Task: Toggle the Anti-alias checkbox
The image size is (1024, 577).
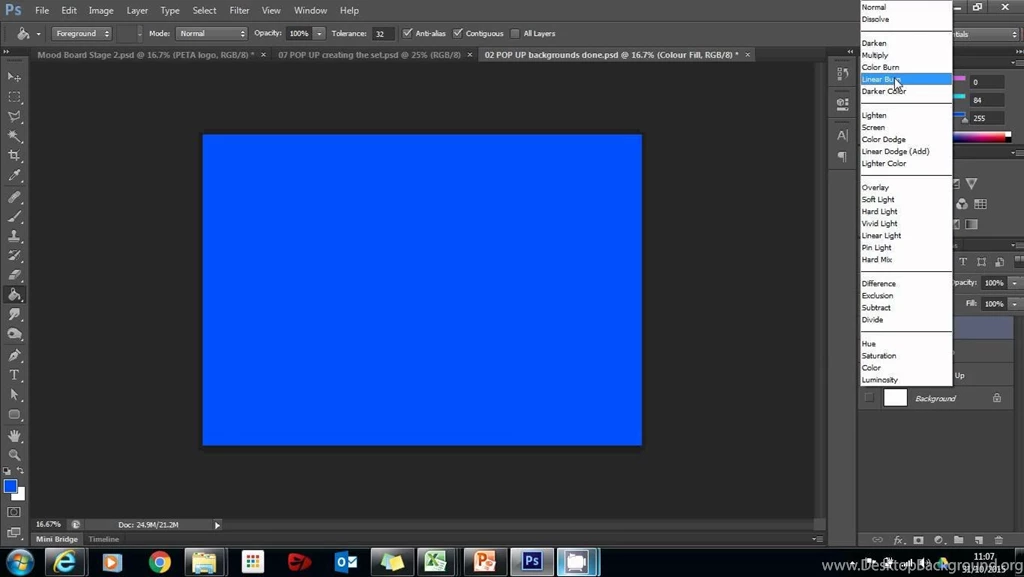Action: (406, 33)
